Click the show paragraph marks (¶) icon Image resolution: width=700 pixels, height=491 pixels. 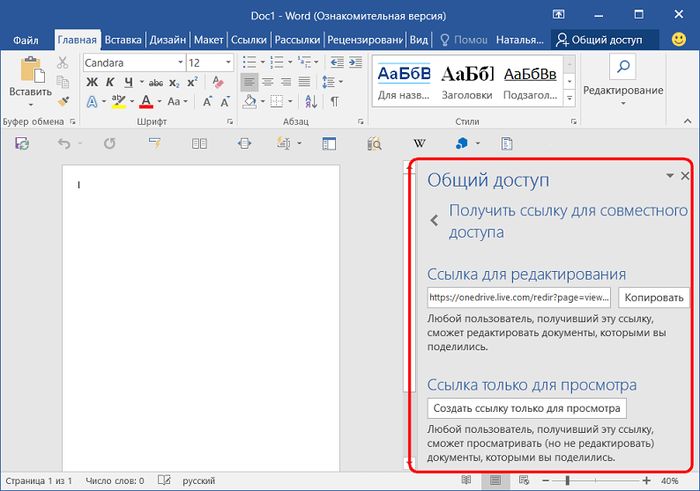[x=334, y=102]
